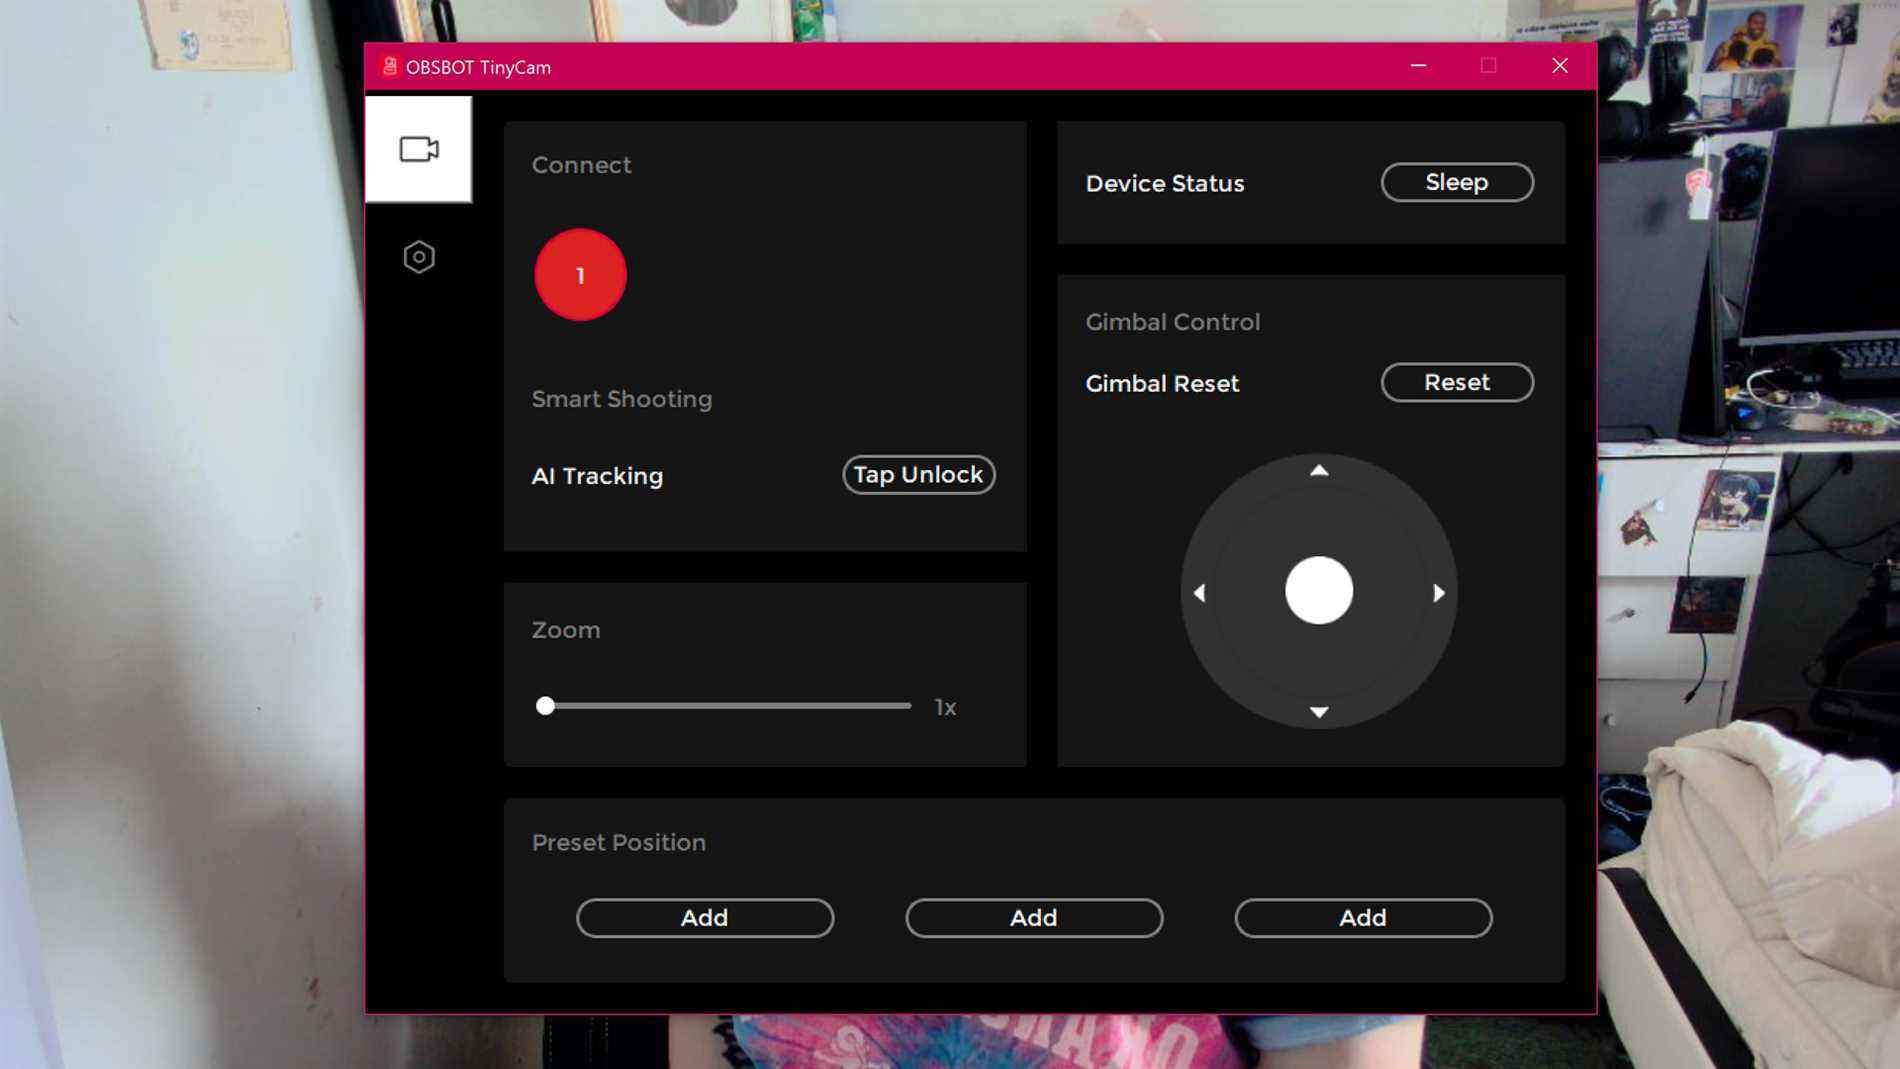Click the OBSBOT TinyCam title bar icon

coord(389,67)
